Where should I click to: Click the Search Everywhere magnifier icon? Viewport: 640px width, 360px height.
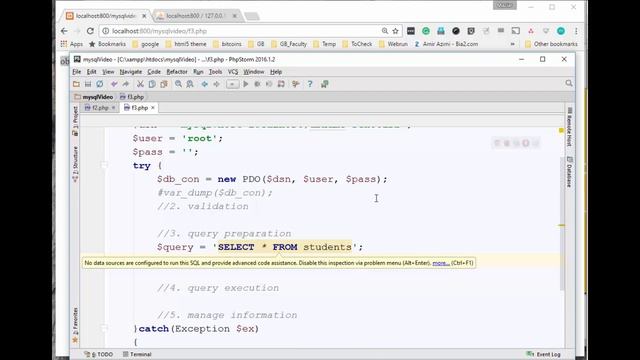(x=569, y=83)
